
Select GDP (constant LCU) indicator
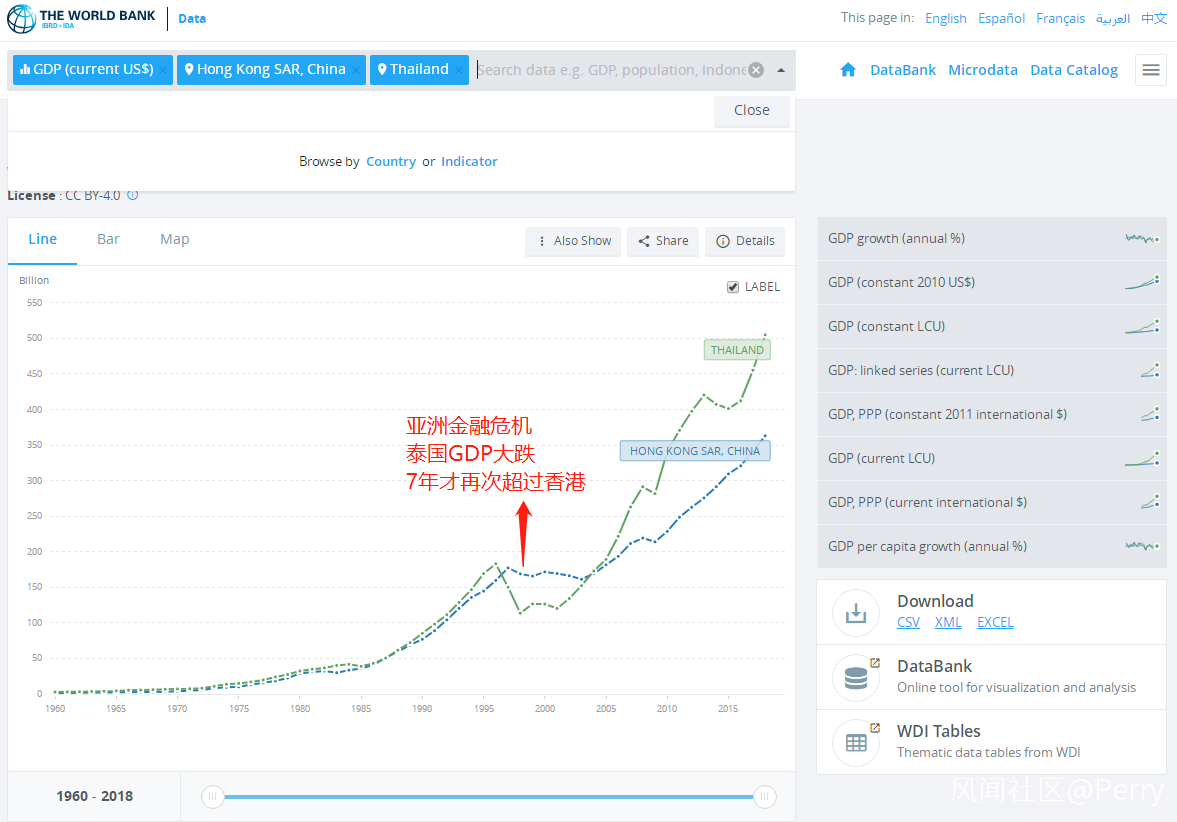click(x=992, y=327)
